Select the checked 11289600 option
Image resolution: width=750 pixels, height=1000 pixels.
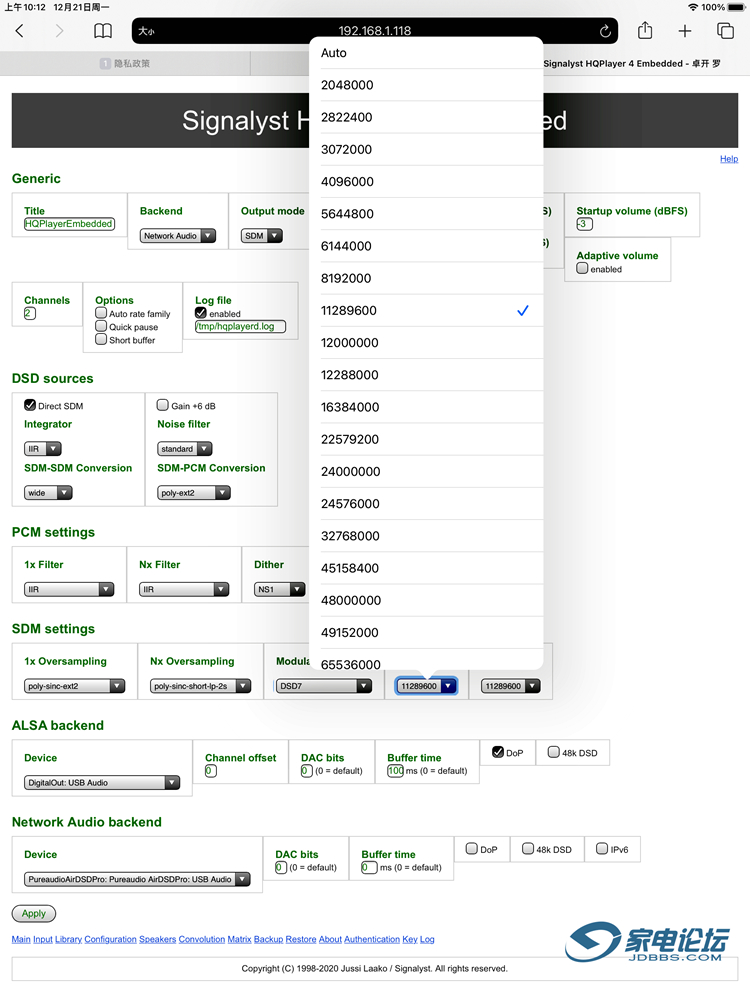426,311
